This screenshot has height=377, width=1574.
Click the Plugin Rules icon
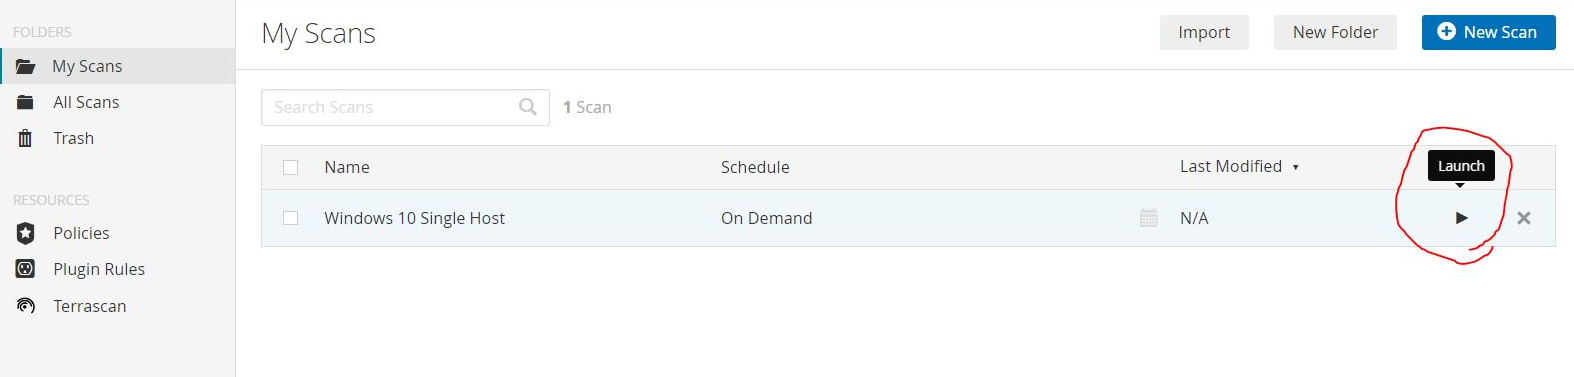[x=26, y=269]
